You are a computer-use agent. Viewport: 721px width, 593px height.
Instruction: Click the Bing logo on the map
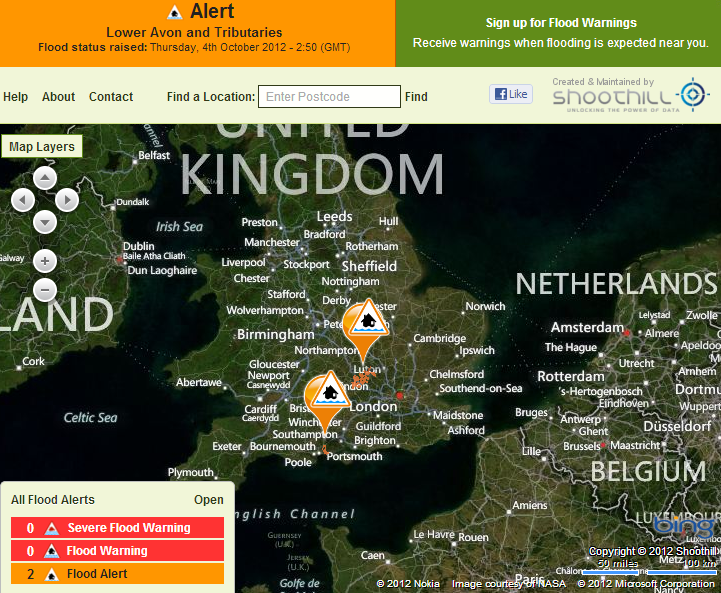tap(684, 525)
